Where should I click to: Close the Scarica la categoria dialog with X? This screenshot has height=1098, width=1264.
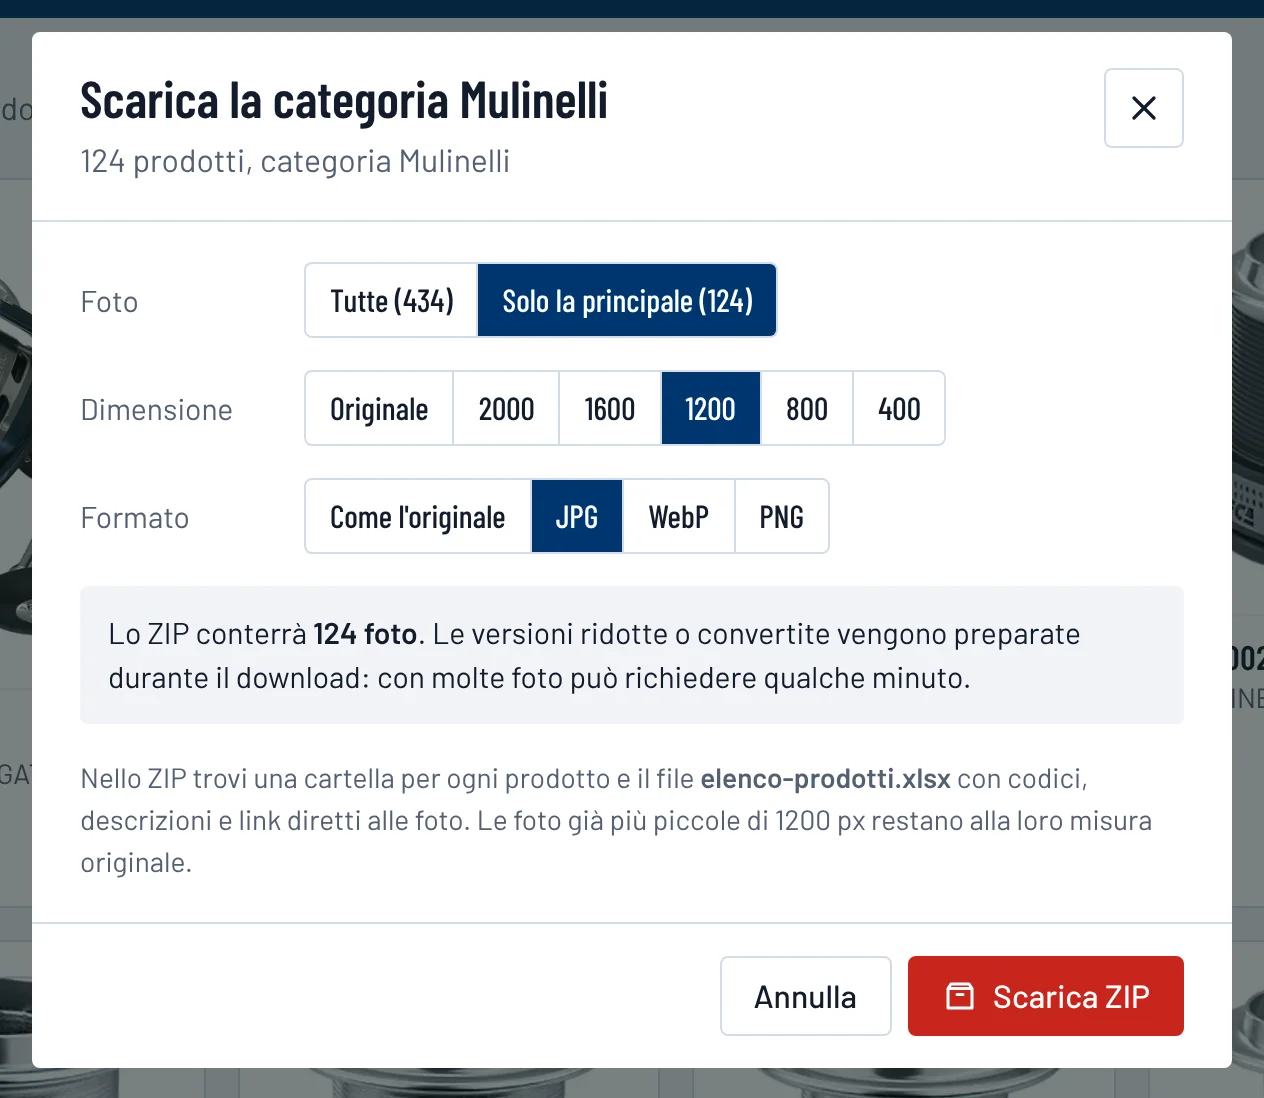point(1143,108)
